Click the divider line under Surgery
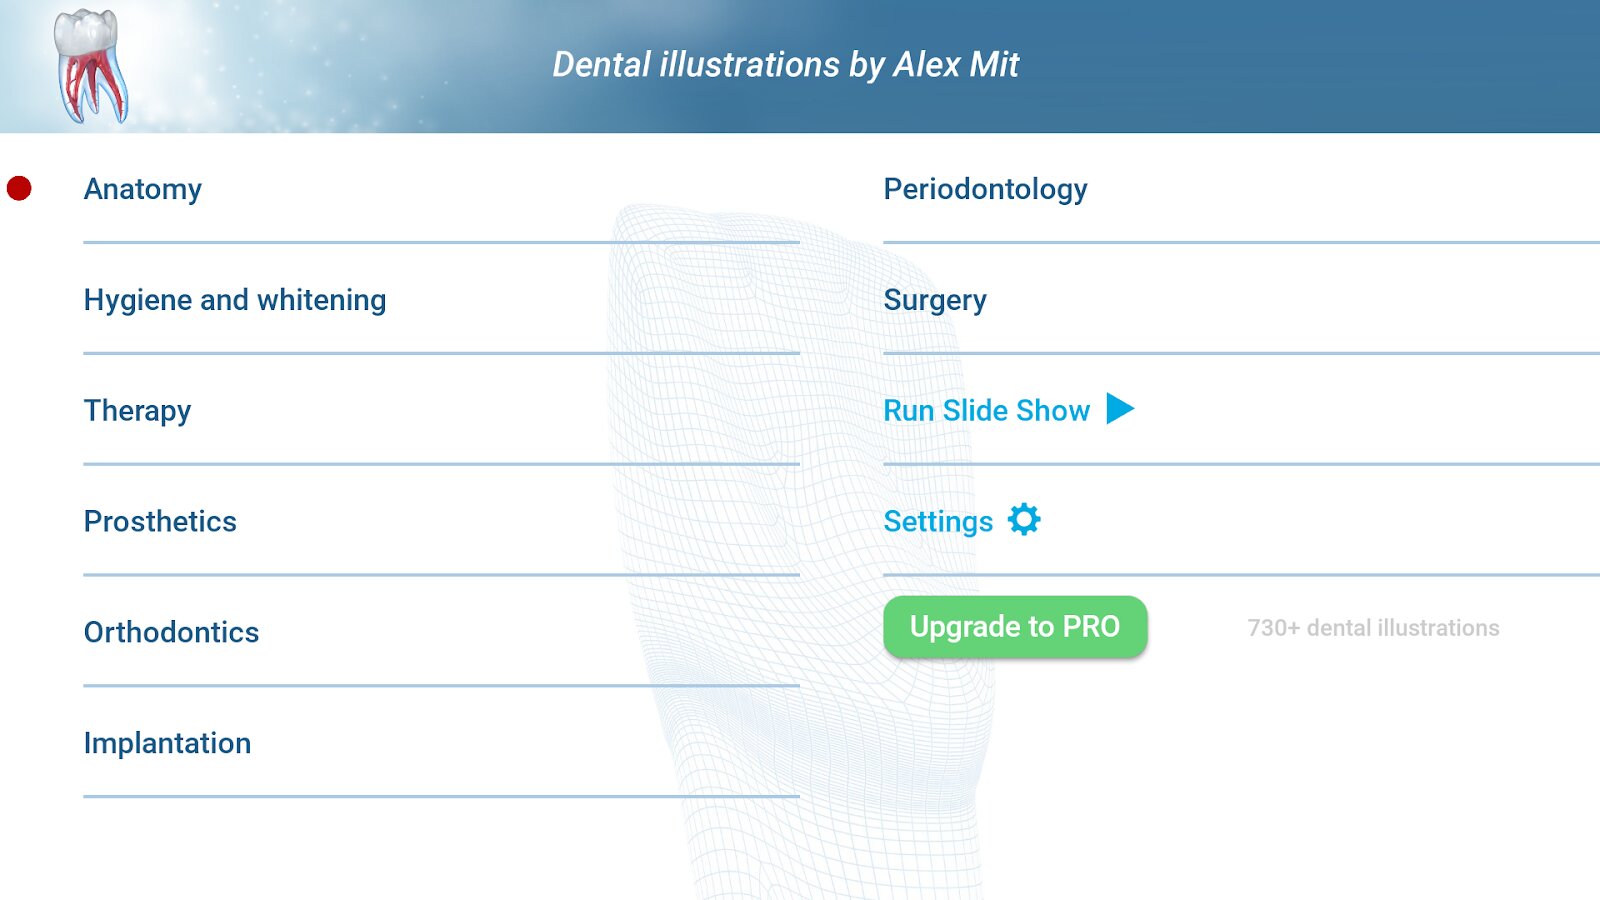The image size is (1600, 900). 1242,353
